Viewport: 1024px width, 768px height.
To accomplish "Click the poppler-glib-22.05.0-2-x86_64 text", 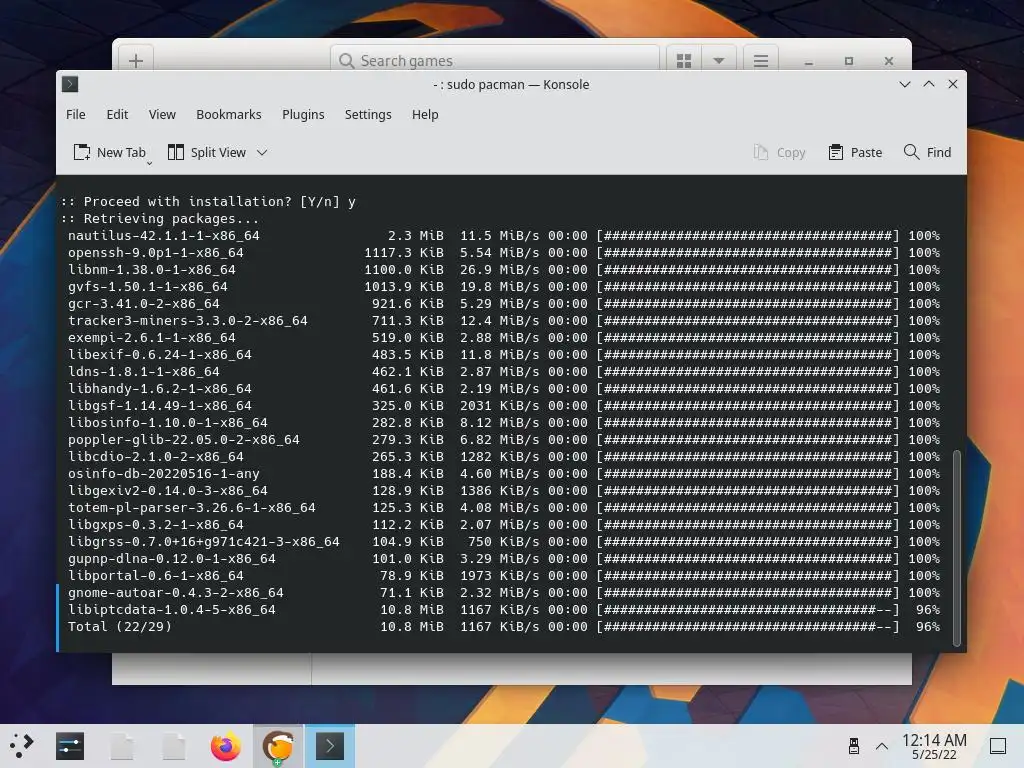I will pos(184,440).
